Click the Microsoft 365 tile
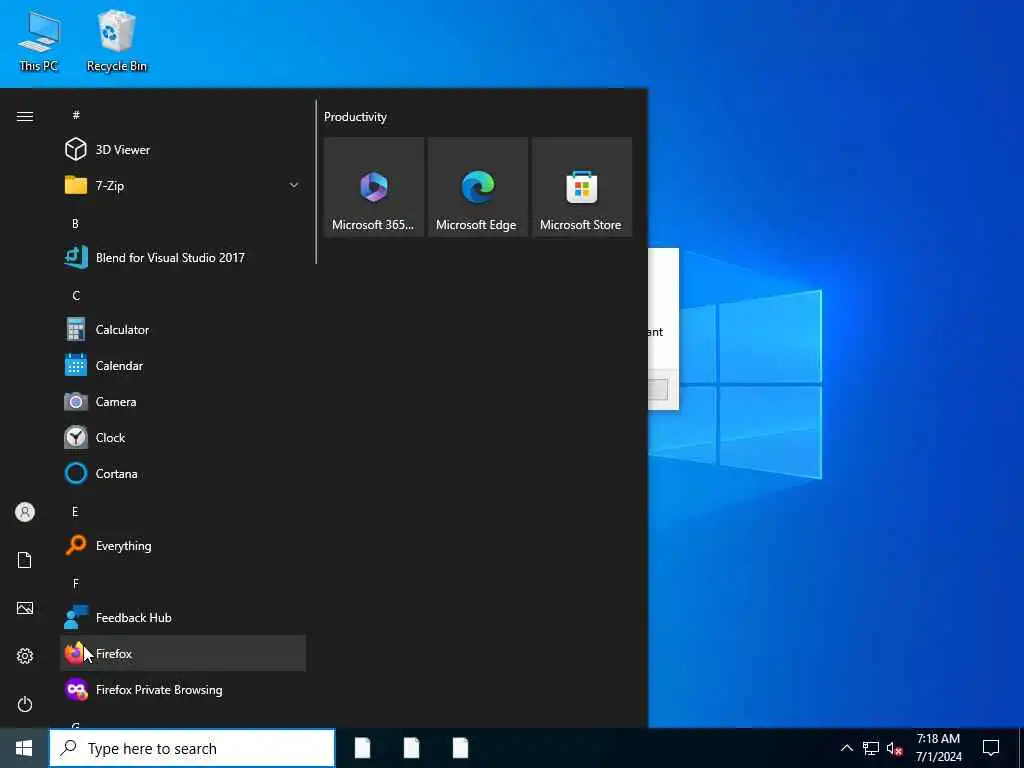Screen dimensions: 1024x768 [x=374, y=187]
